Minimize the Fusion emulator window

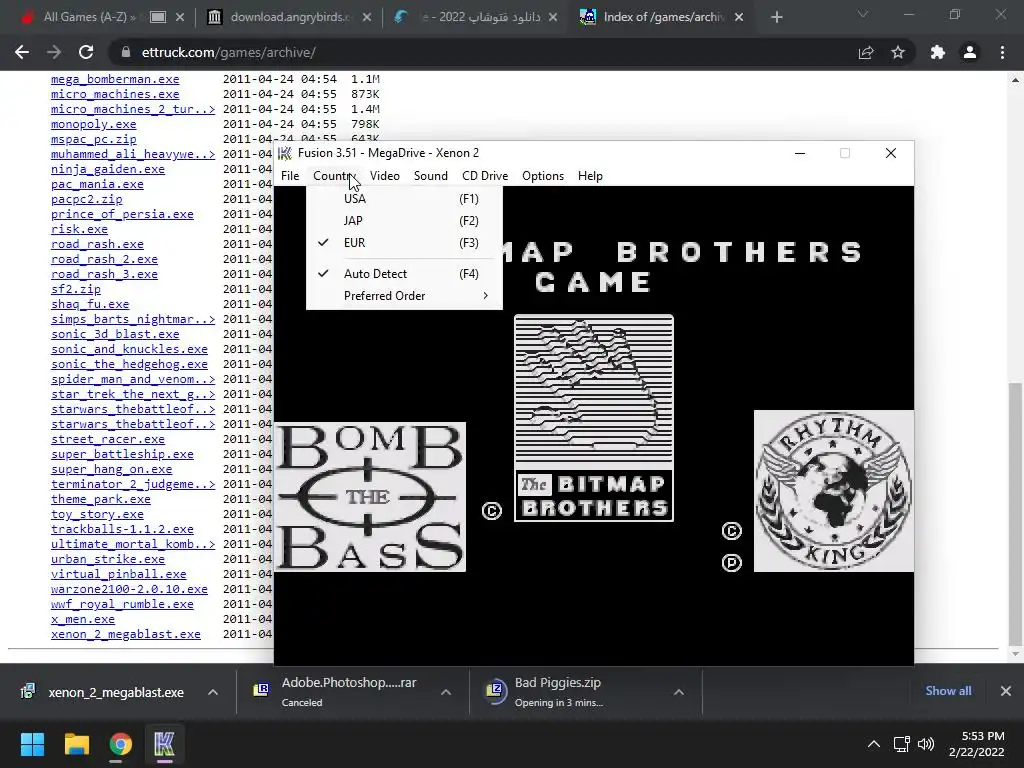tap(800, 153)
